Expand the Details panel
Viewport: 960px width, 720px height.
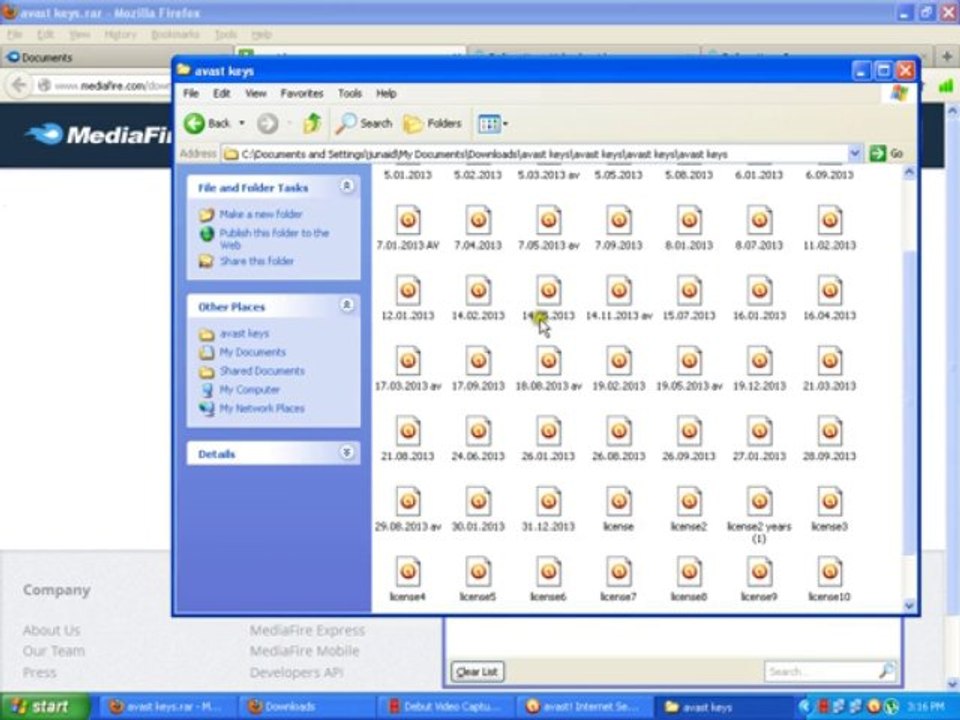point(347,452)
